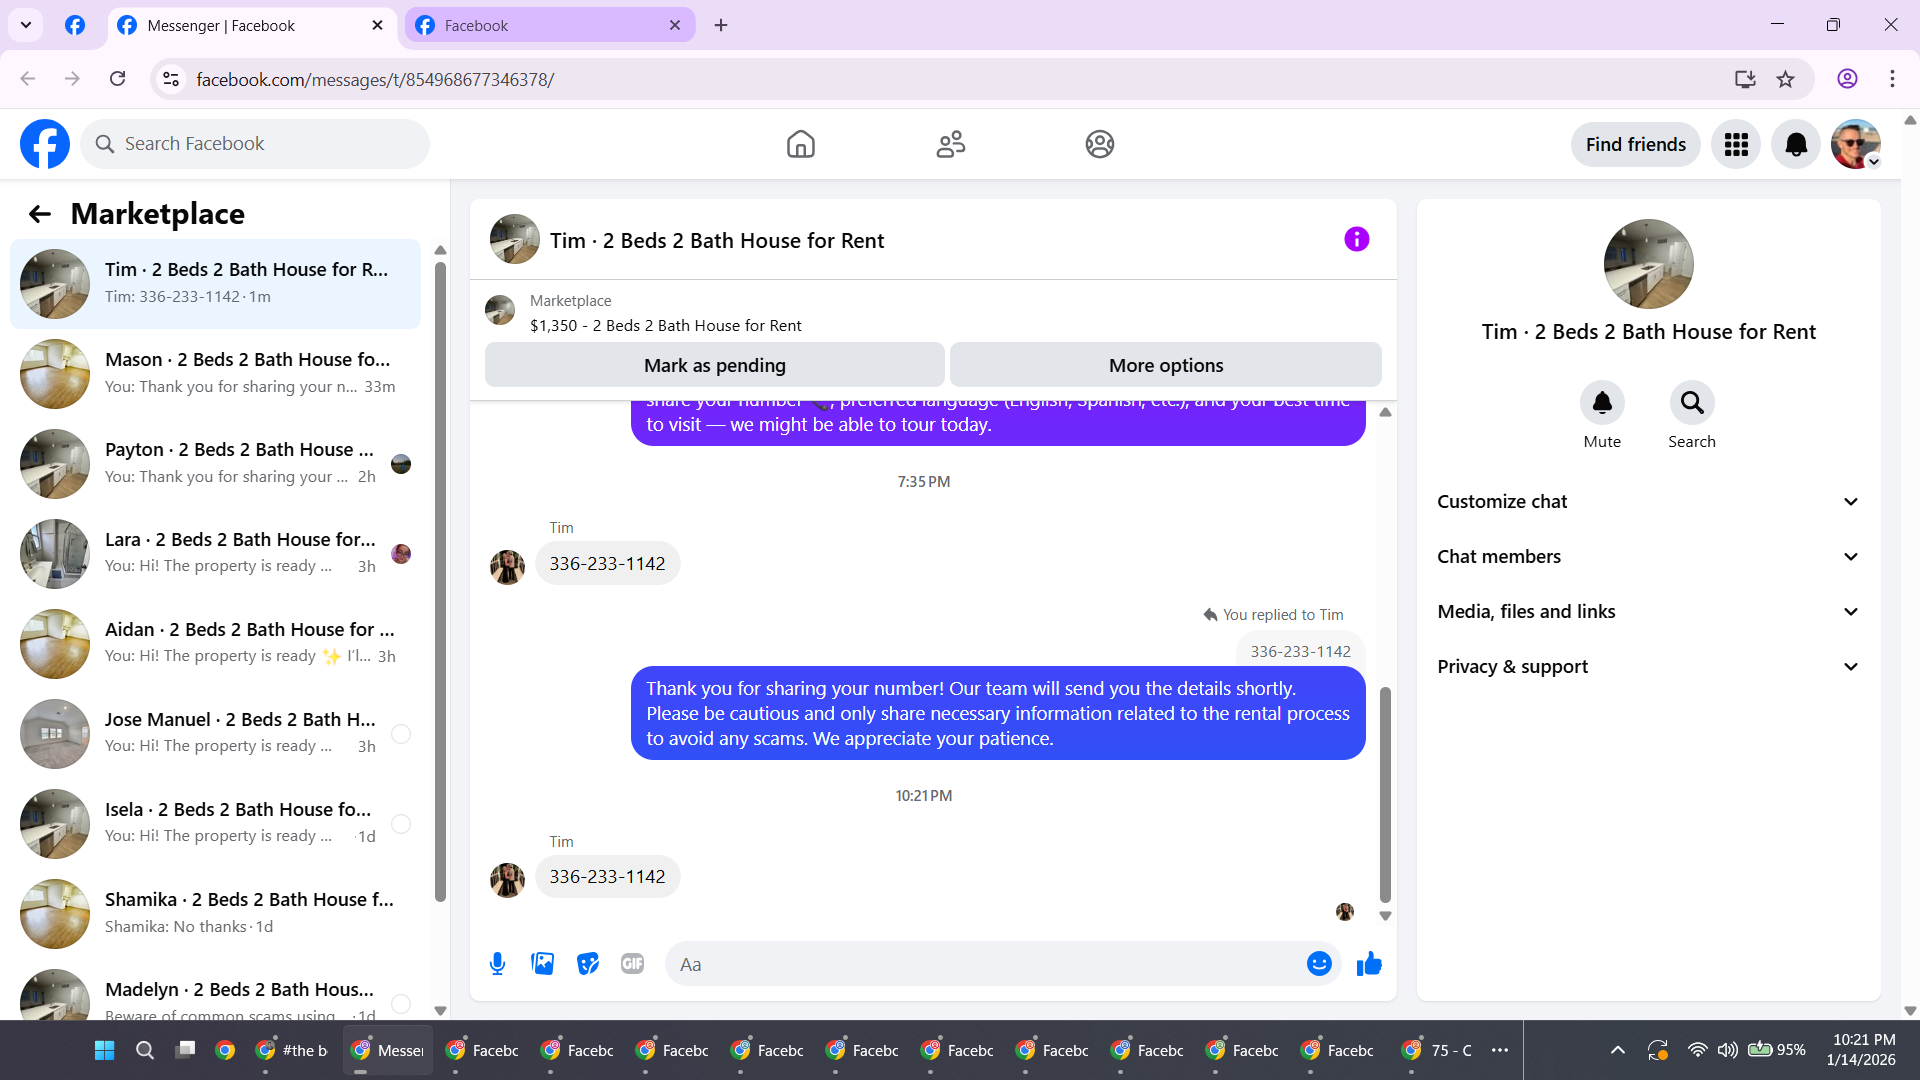This screenshot has width=1920, height=1080.
Task: Click Mark as pending button
Action: 714,366
